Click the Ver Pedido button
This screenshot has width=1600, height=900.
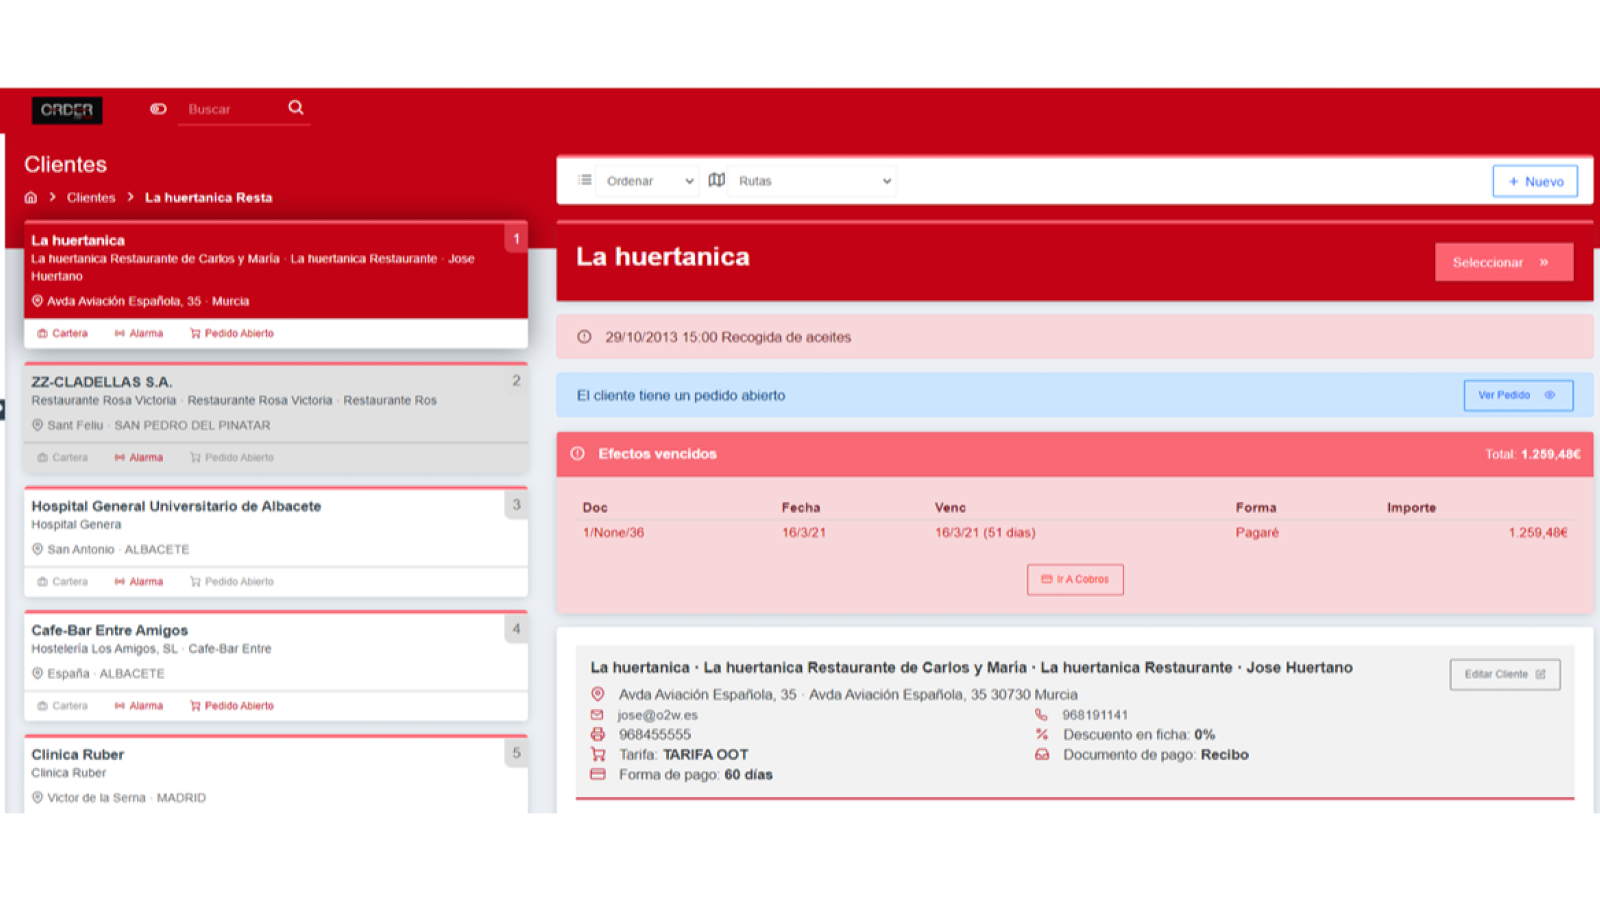(1517, 395)
